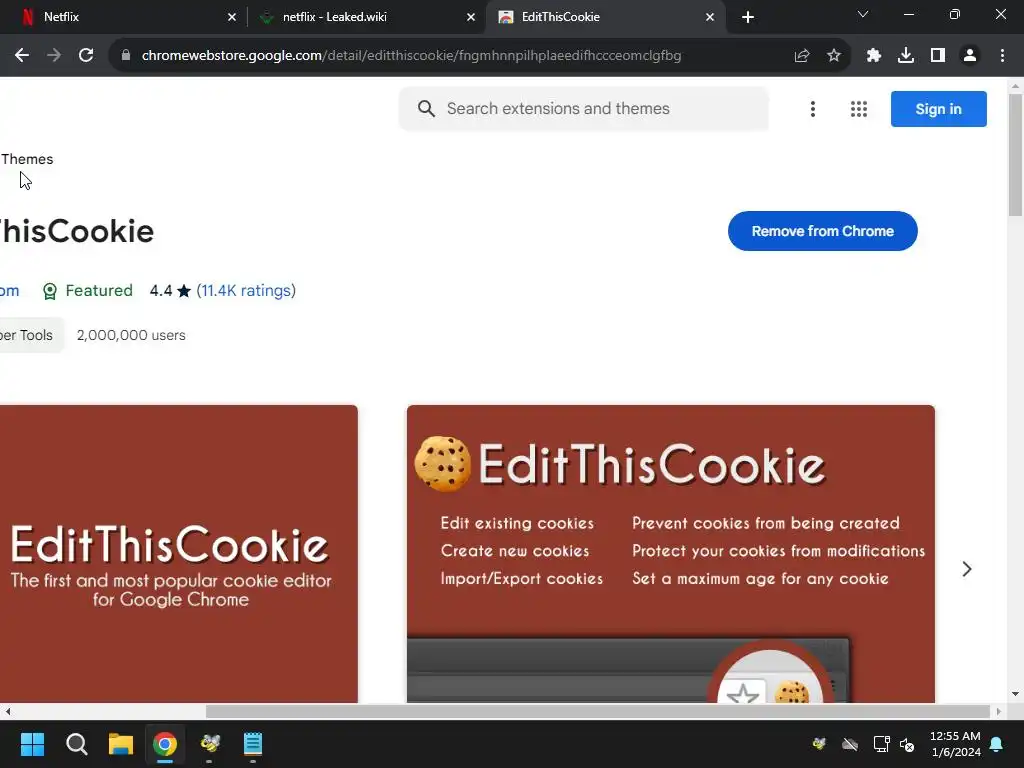Open Chrome three-dot main menu
This screenshot has height=768, width=1024.
(x=1002, y=56)
